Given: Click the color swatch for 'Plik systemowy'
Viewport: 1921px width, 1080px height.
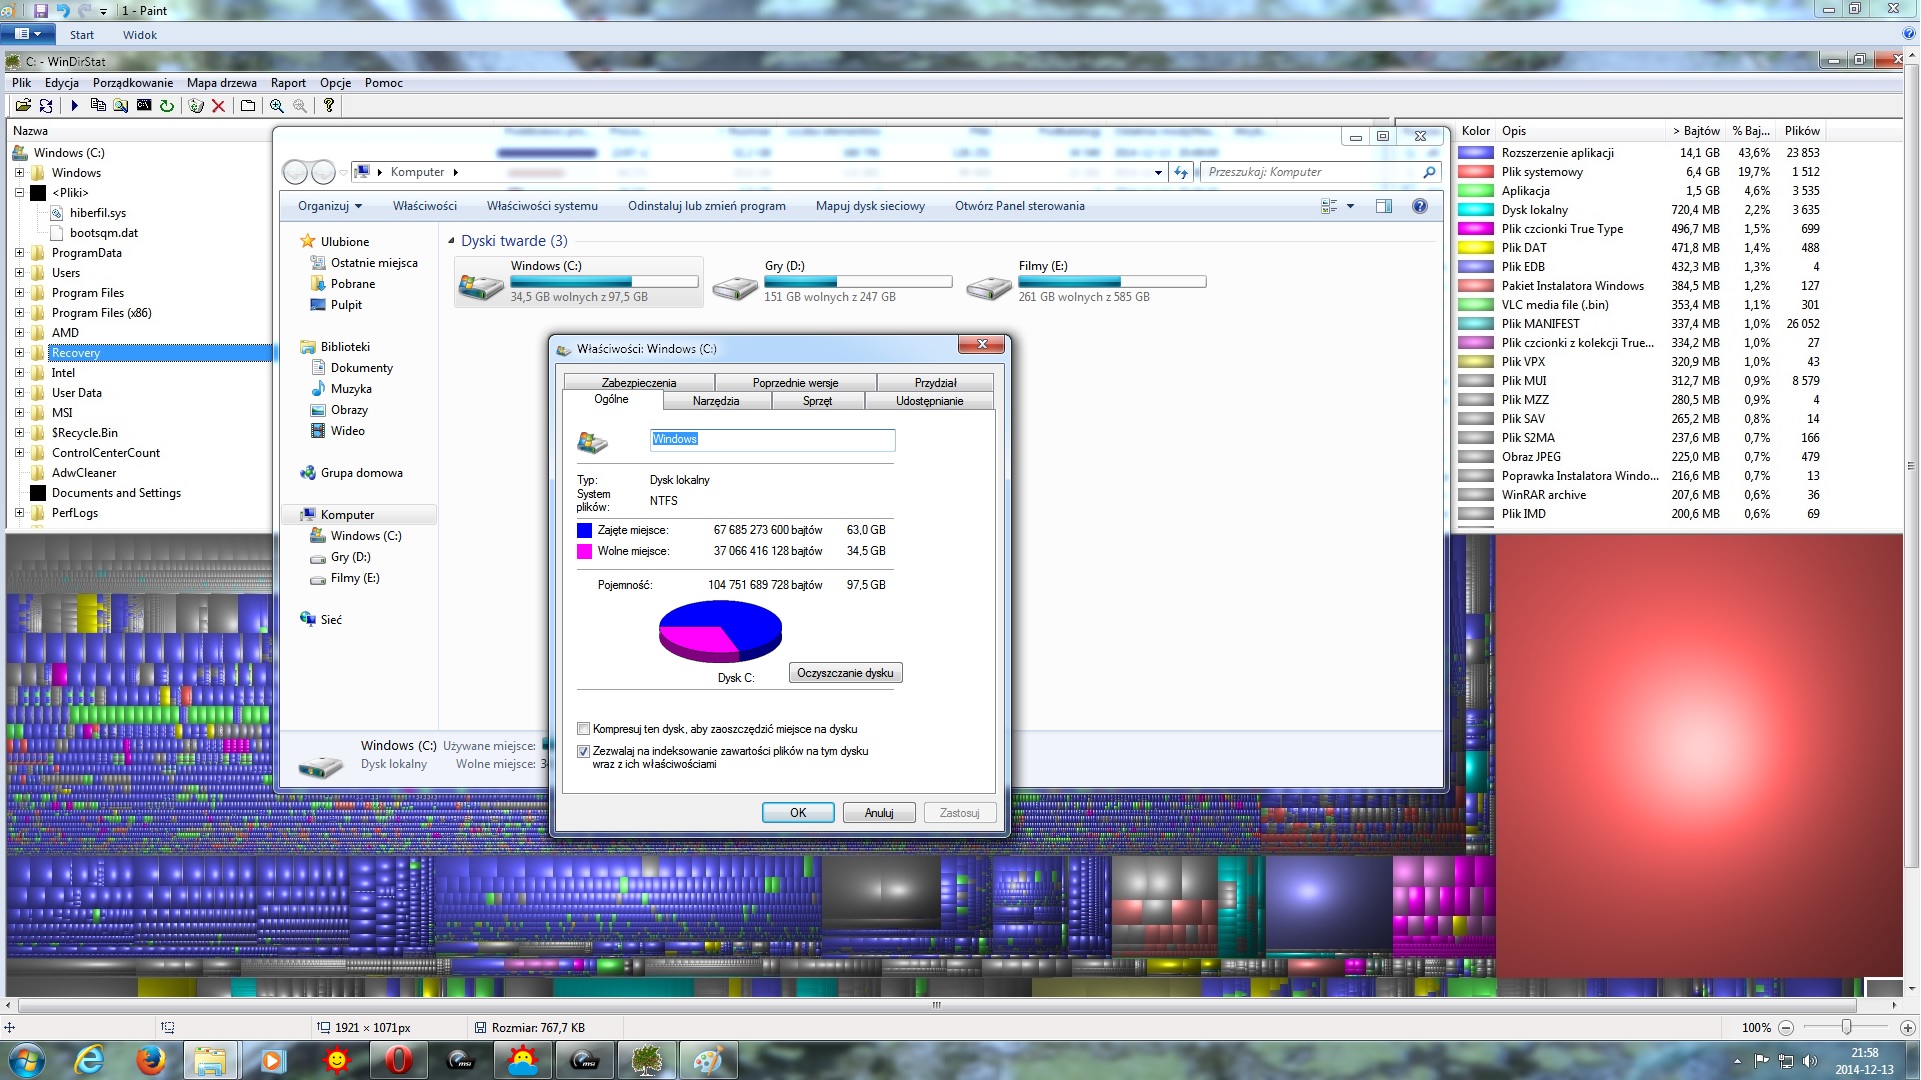Looking at the screenshot, I should tap(1476, 172).
